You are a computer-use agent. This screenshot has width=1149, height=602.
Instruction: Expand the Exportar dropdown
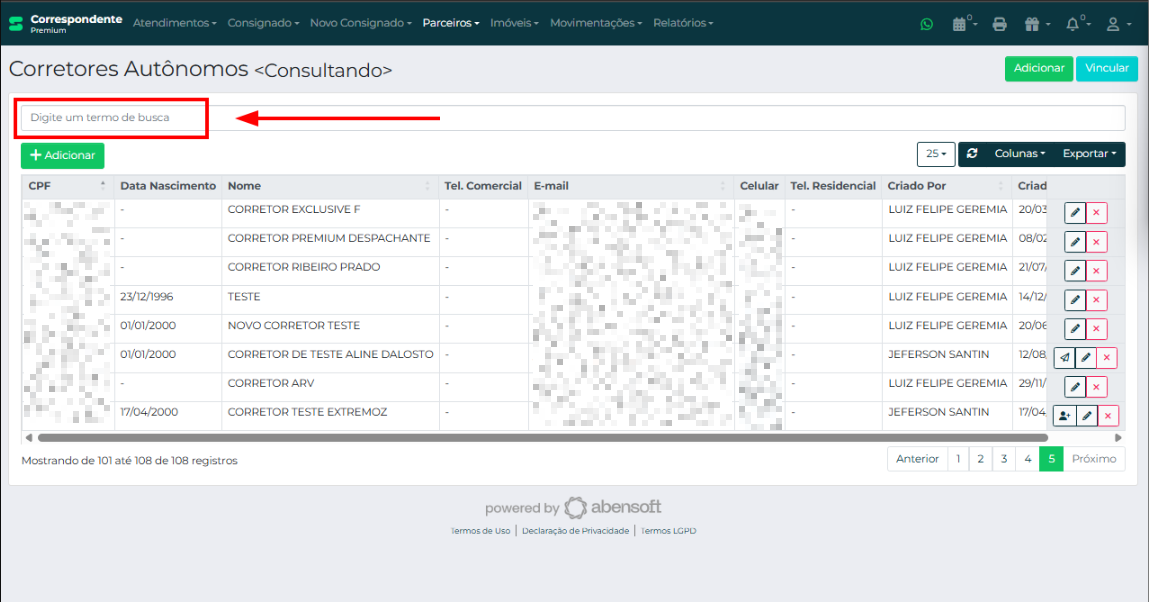[x=1088, y=154]
